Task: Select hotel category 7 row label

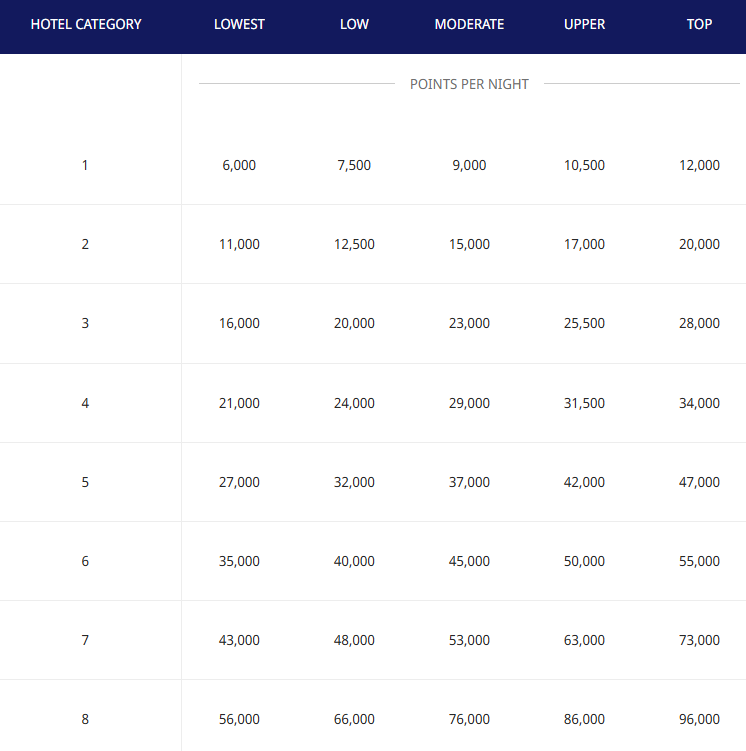Action: [85, 640]
